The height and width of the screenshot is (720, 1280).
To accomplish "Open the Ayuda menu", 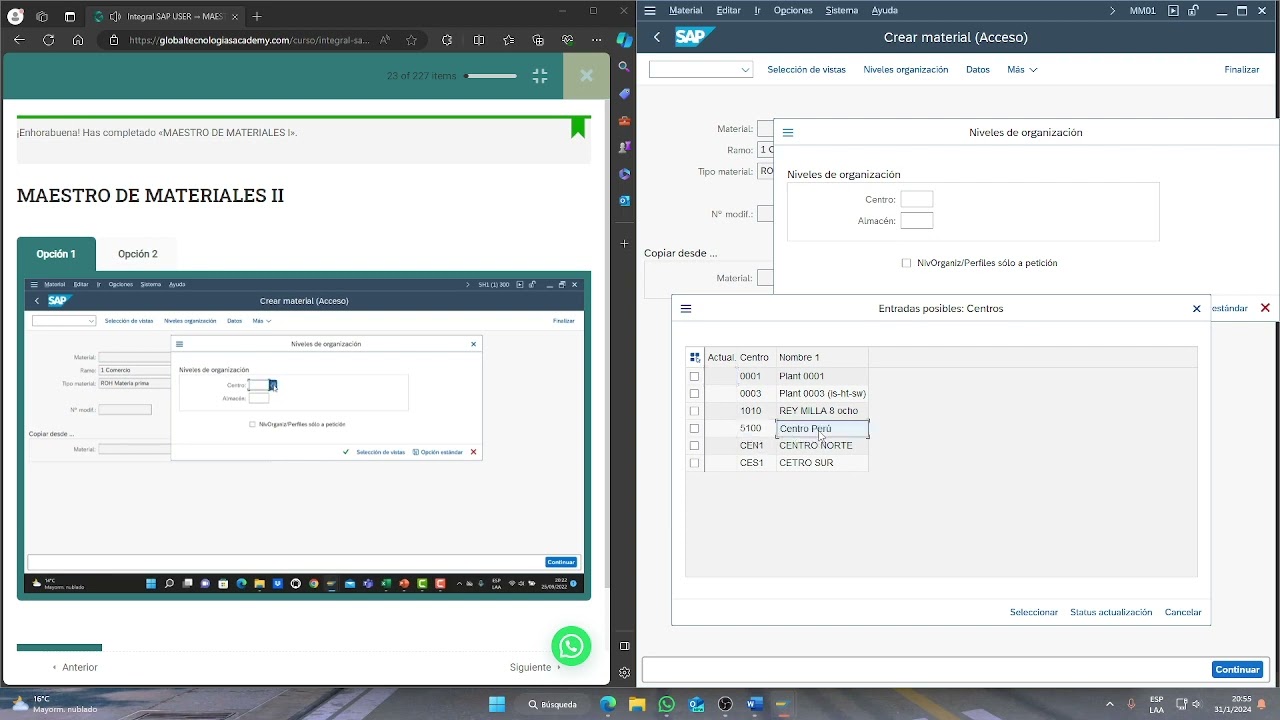I will 884,10.
